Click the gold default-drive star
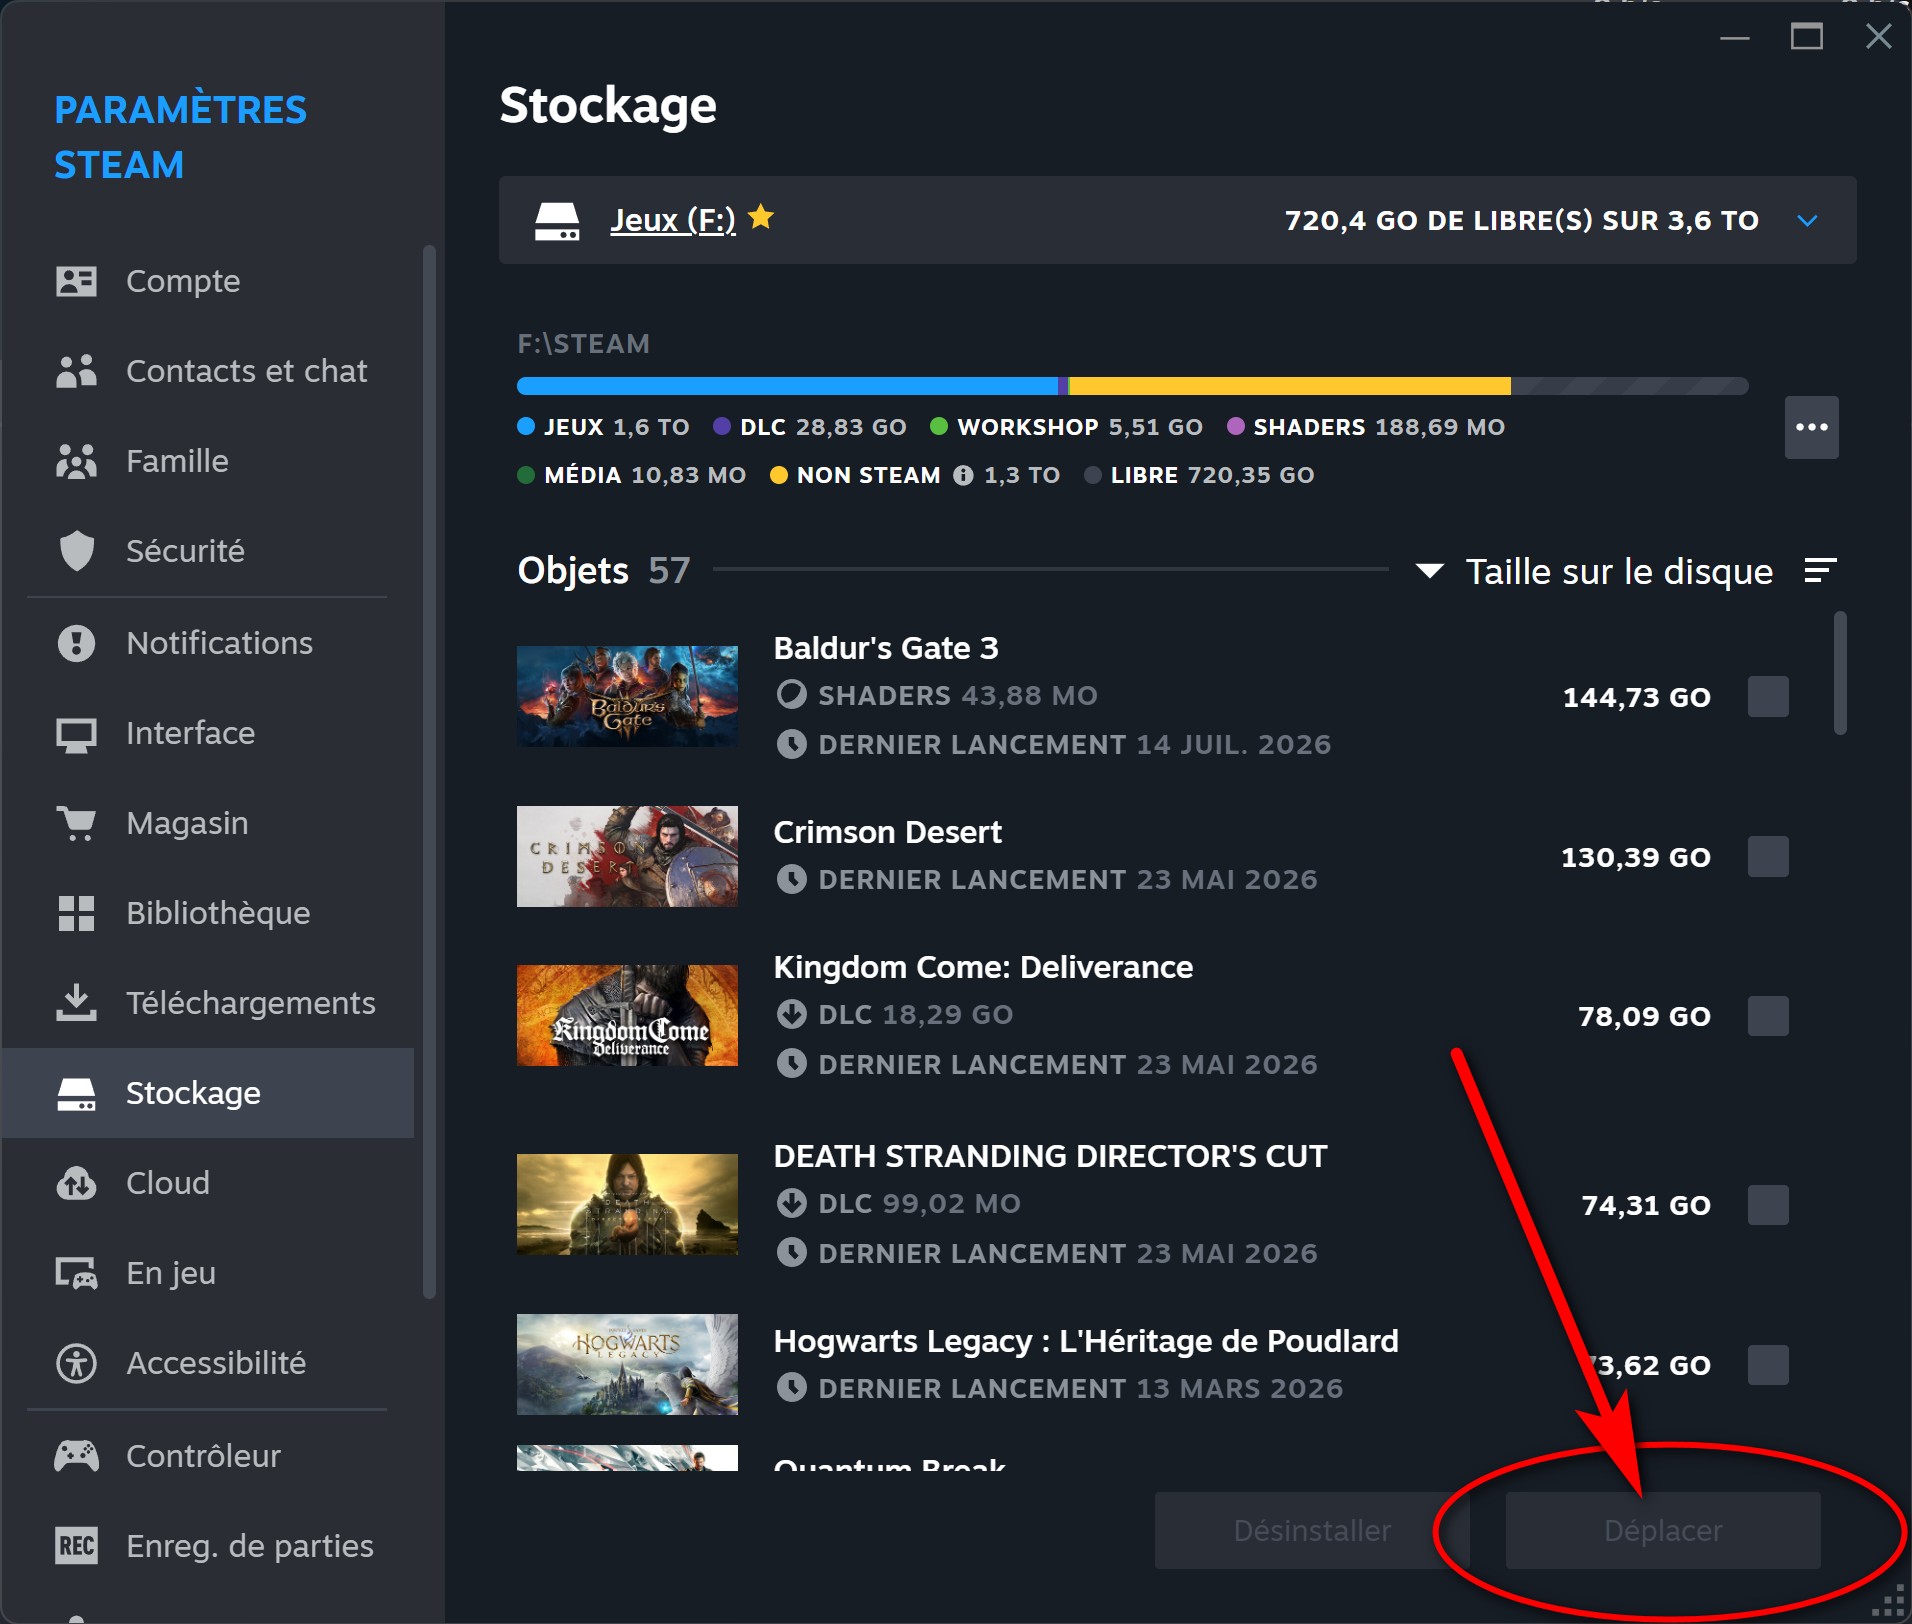Image resolution: width=1912 pixels, height=1624 pixels. [x=761, y=217]
